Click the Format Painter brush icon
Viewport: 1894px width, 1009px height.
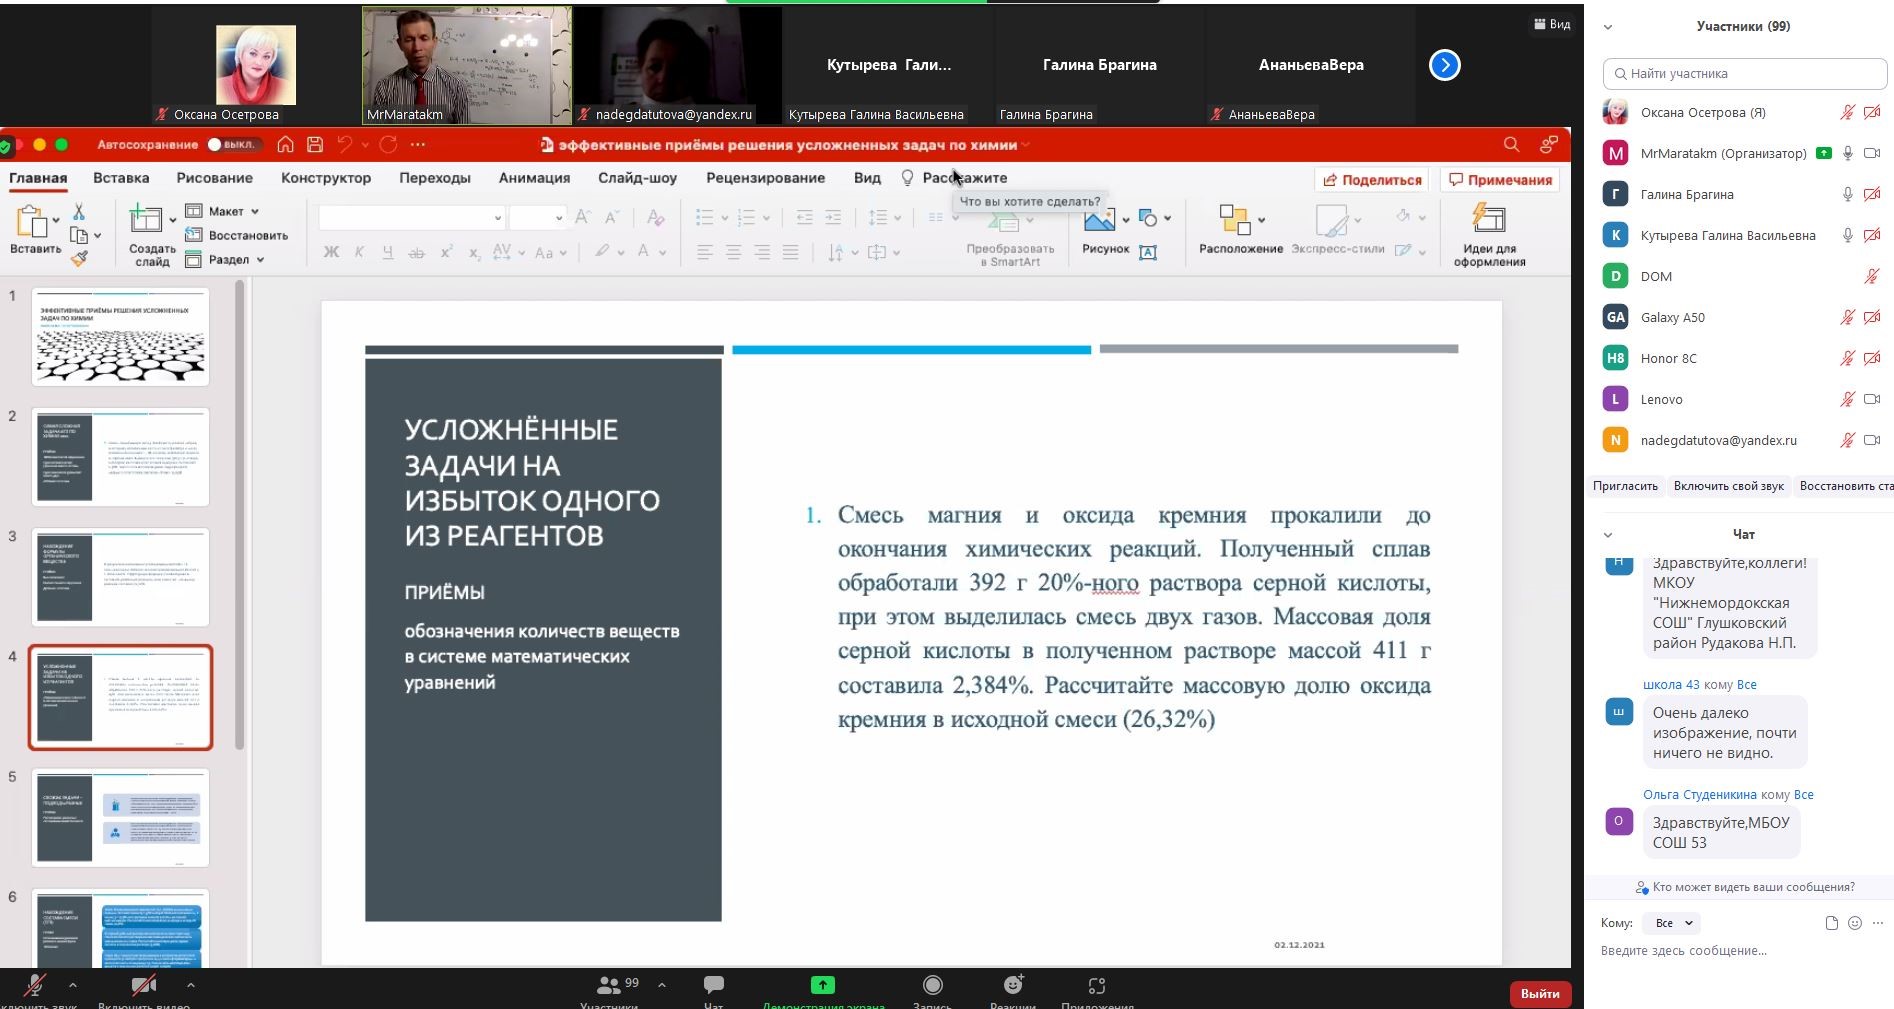pyautogui.click(x=79, y=258)
